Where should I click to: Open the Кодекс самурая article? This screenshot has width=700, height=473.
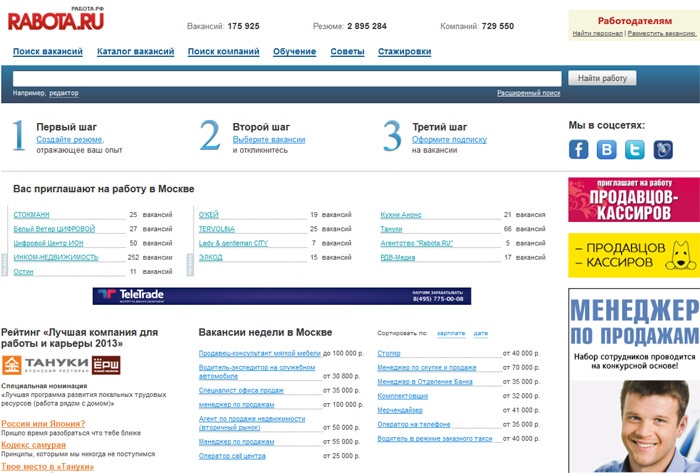[x=33, y=445]
